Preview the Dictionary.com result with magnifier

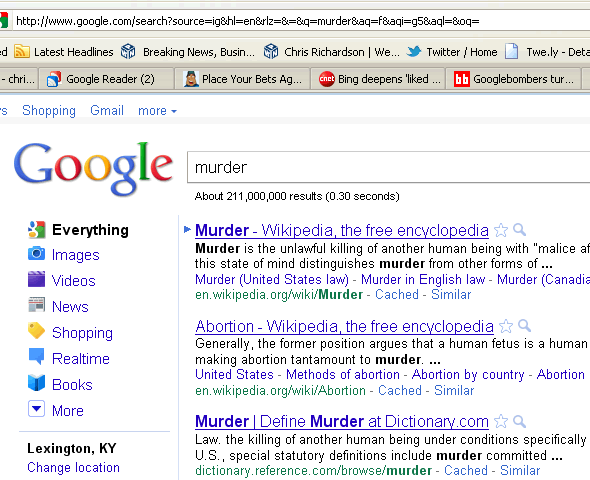tap(519, 421)
